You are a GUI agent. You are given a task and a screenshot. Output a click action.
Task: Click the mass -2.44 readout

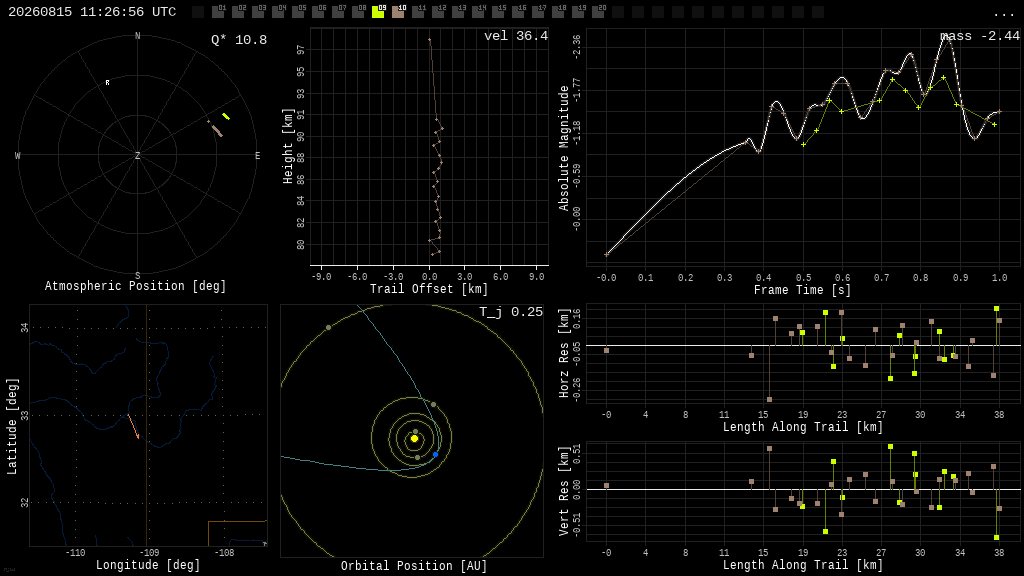point(980,36)
